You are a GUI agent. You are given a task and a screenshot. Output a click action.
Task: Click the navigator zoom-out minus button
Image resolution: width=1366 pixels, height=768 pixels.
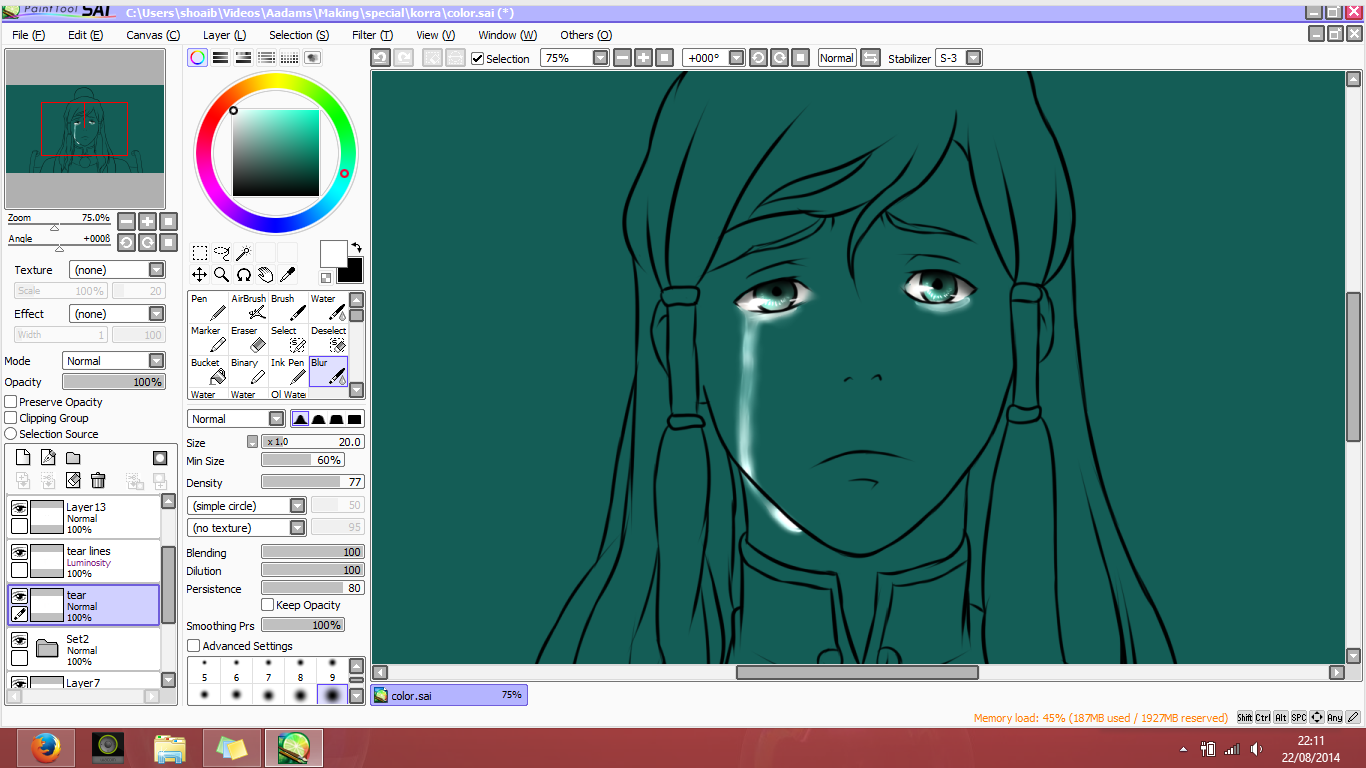click(x=126, y=221)
